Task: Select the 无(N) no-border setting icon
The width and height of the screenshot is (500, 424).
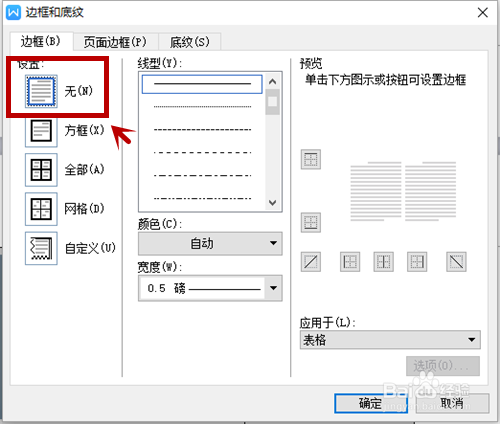Action: [41, 91]
